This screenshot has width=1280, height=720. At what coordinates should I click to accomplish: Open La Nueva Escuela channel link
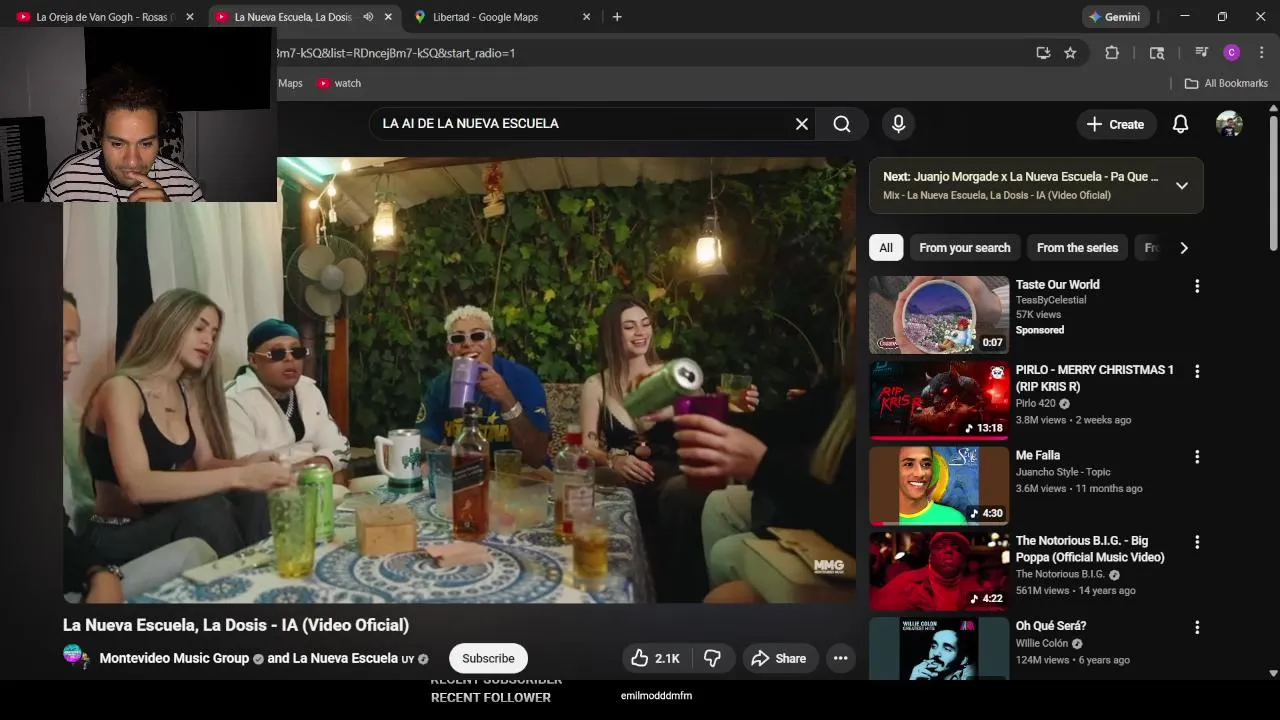point(345,658)
